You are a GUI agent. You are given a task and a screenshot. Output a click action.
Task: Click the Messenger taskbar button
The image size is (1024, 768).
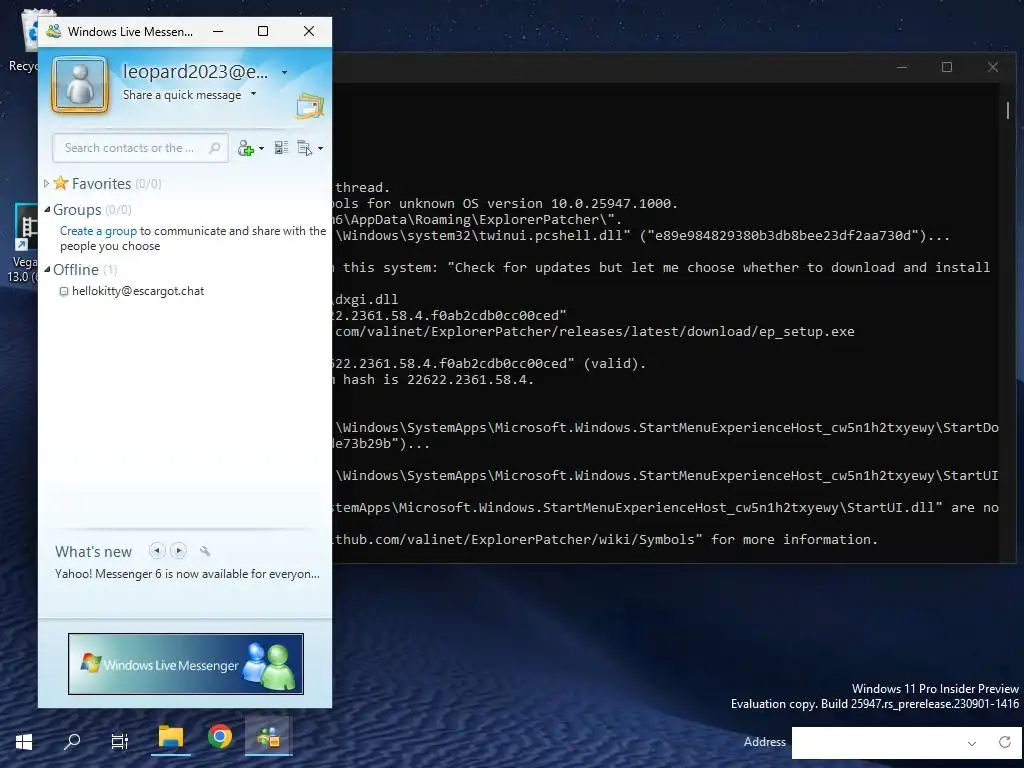tap(268, 737)
